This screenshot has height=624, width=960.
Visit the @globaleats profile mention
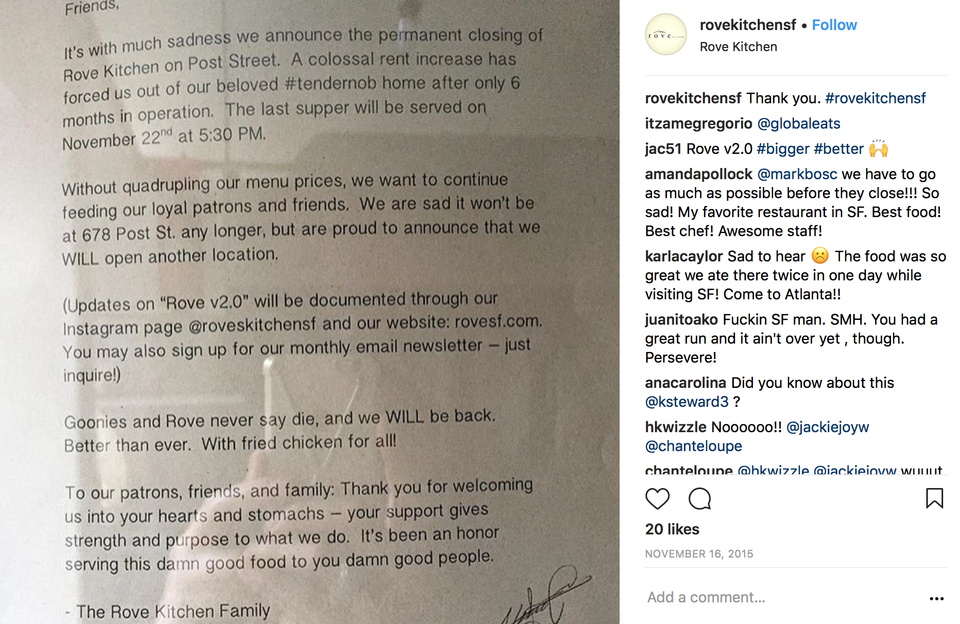(798, 123)
